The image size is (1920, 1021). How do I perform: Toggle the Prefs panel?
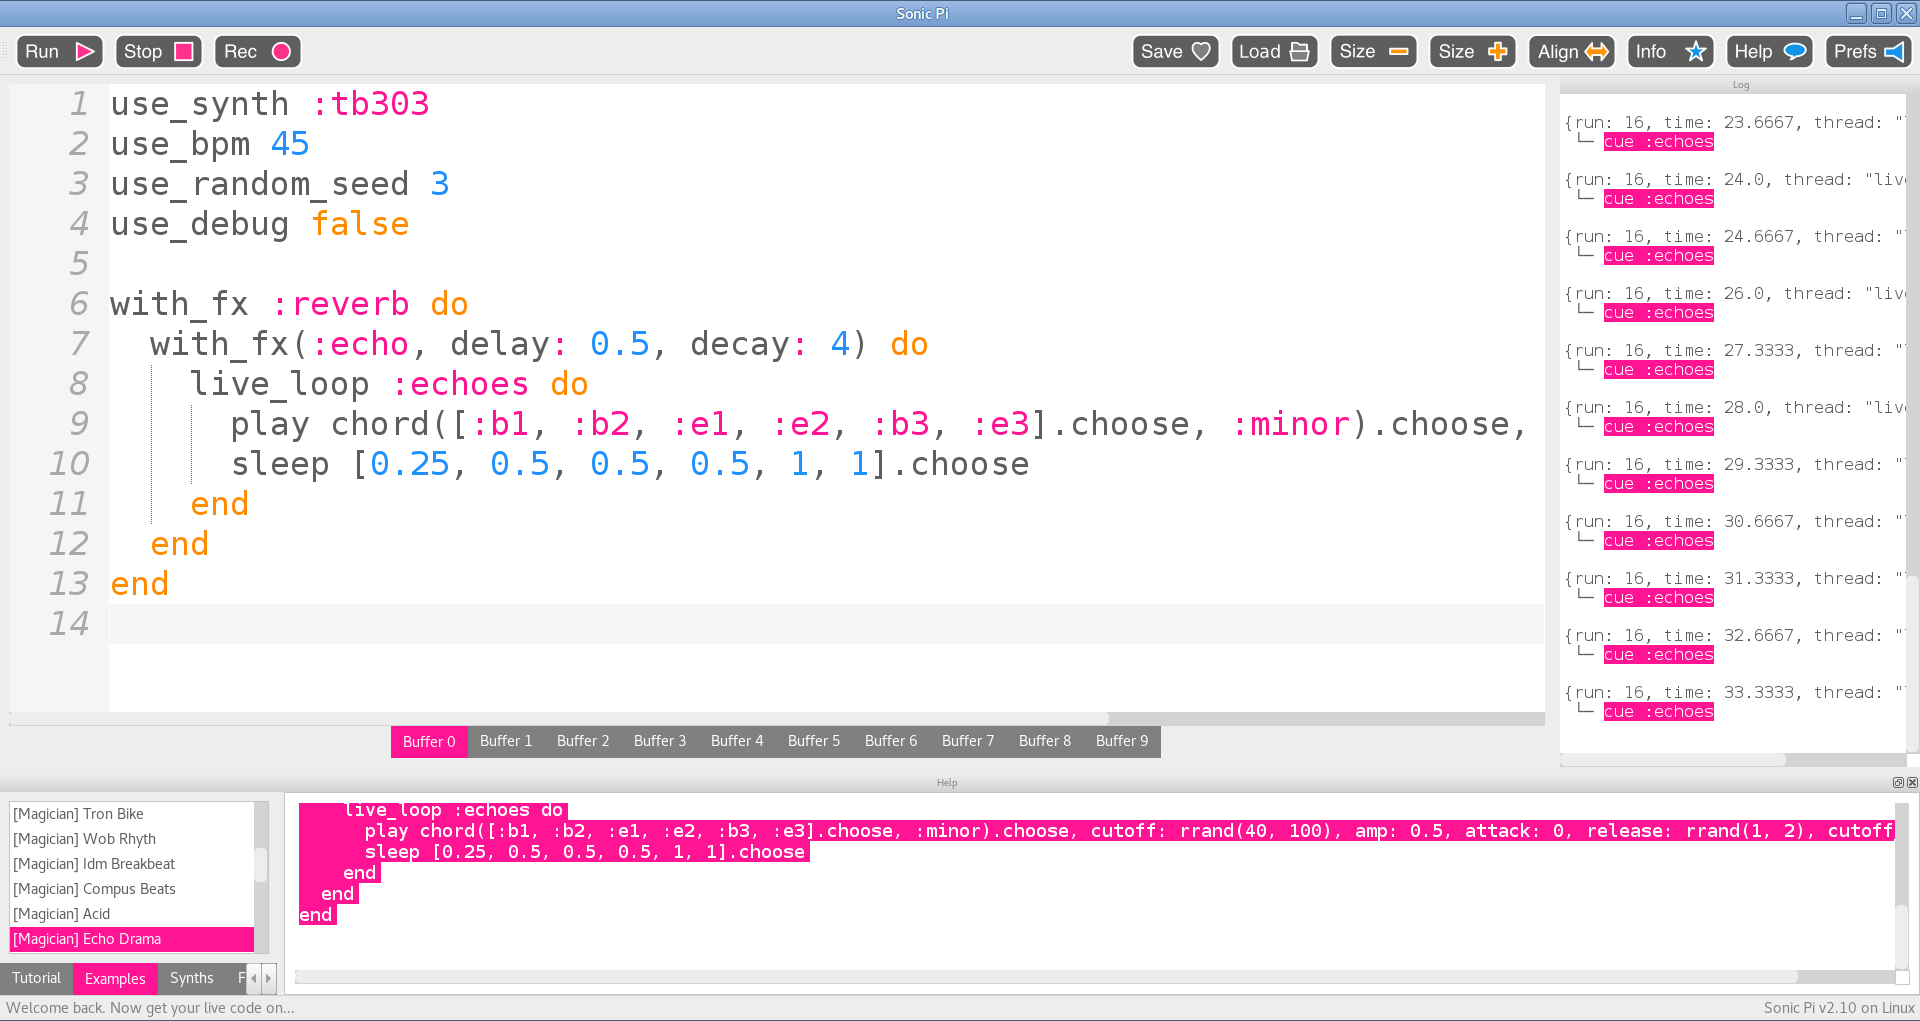[1868, 52]
